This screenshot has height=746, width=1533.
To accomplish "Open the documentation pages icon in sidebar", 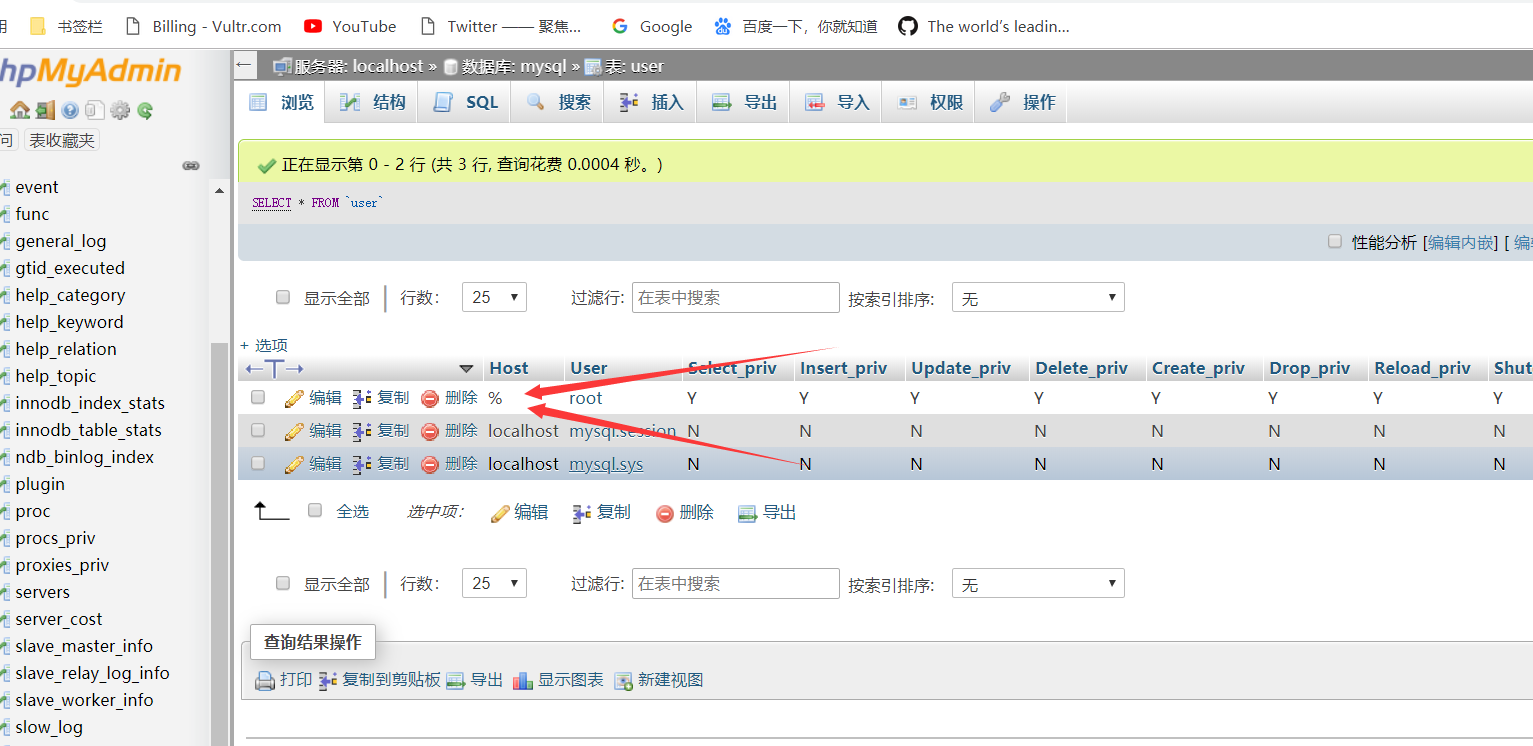I will (x=95, y=110).
